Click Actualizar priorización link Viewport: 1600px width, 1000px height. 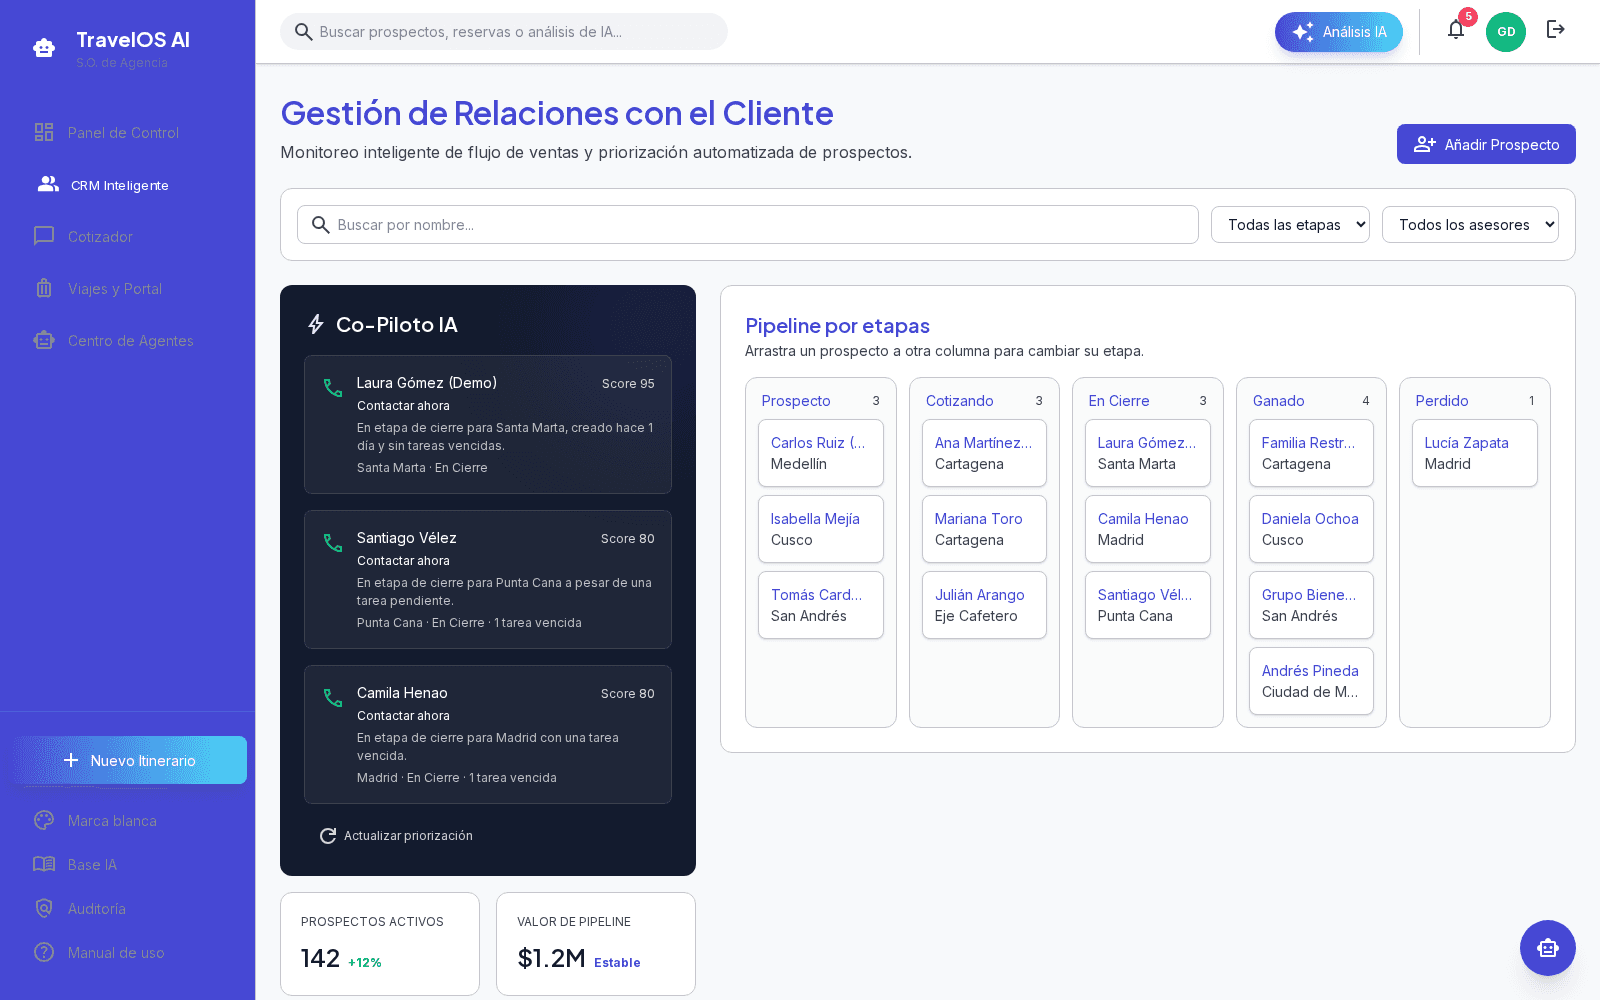[396, 836]
